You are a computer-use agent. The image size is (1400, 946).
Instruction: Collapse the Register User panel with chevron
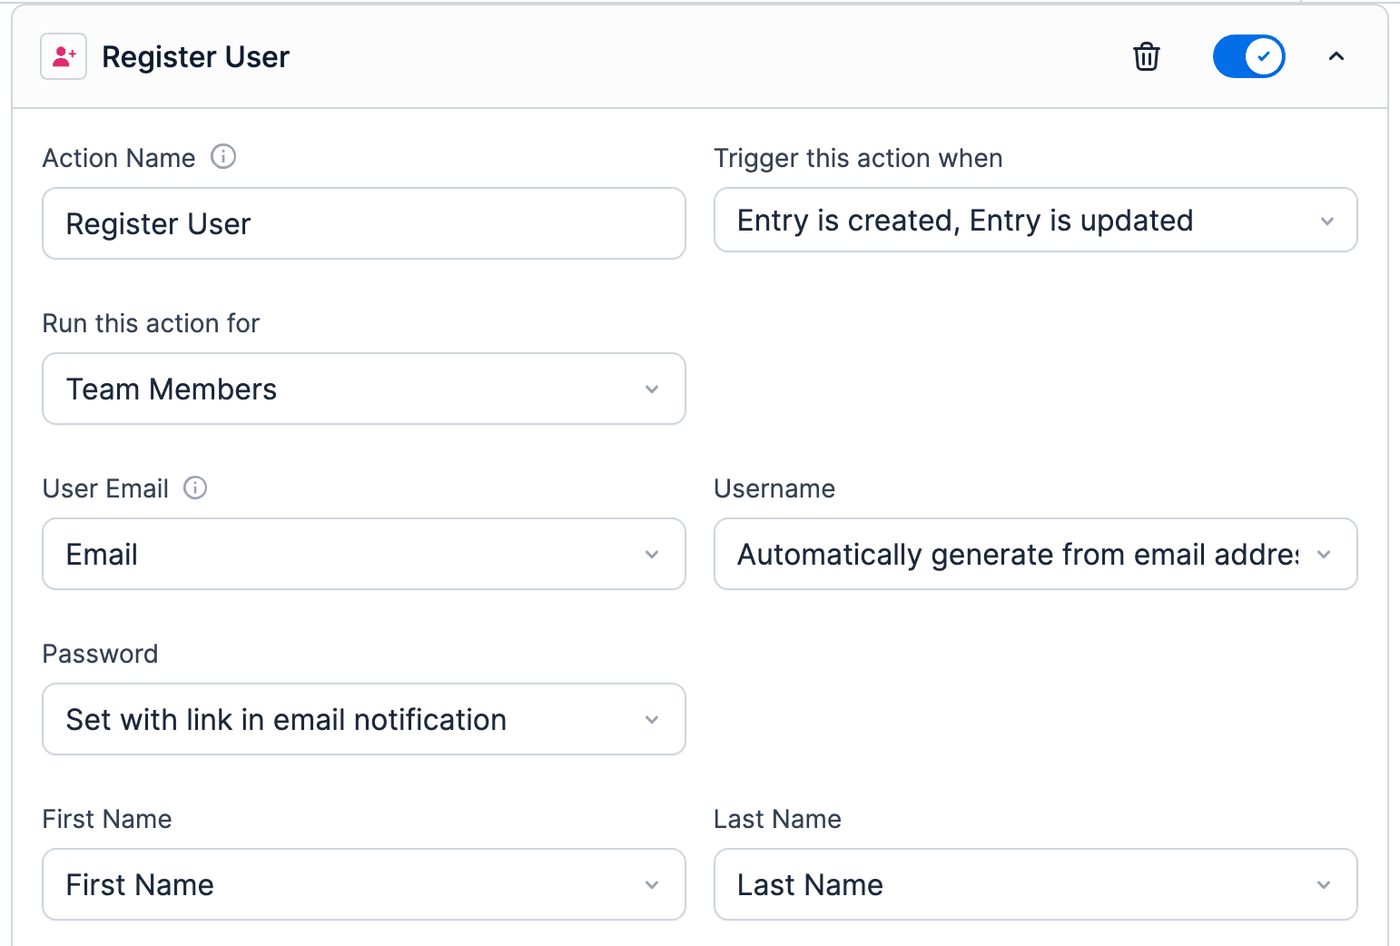[x=1336, y=57]
